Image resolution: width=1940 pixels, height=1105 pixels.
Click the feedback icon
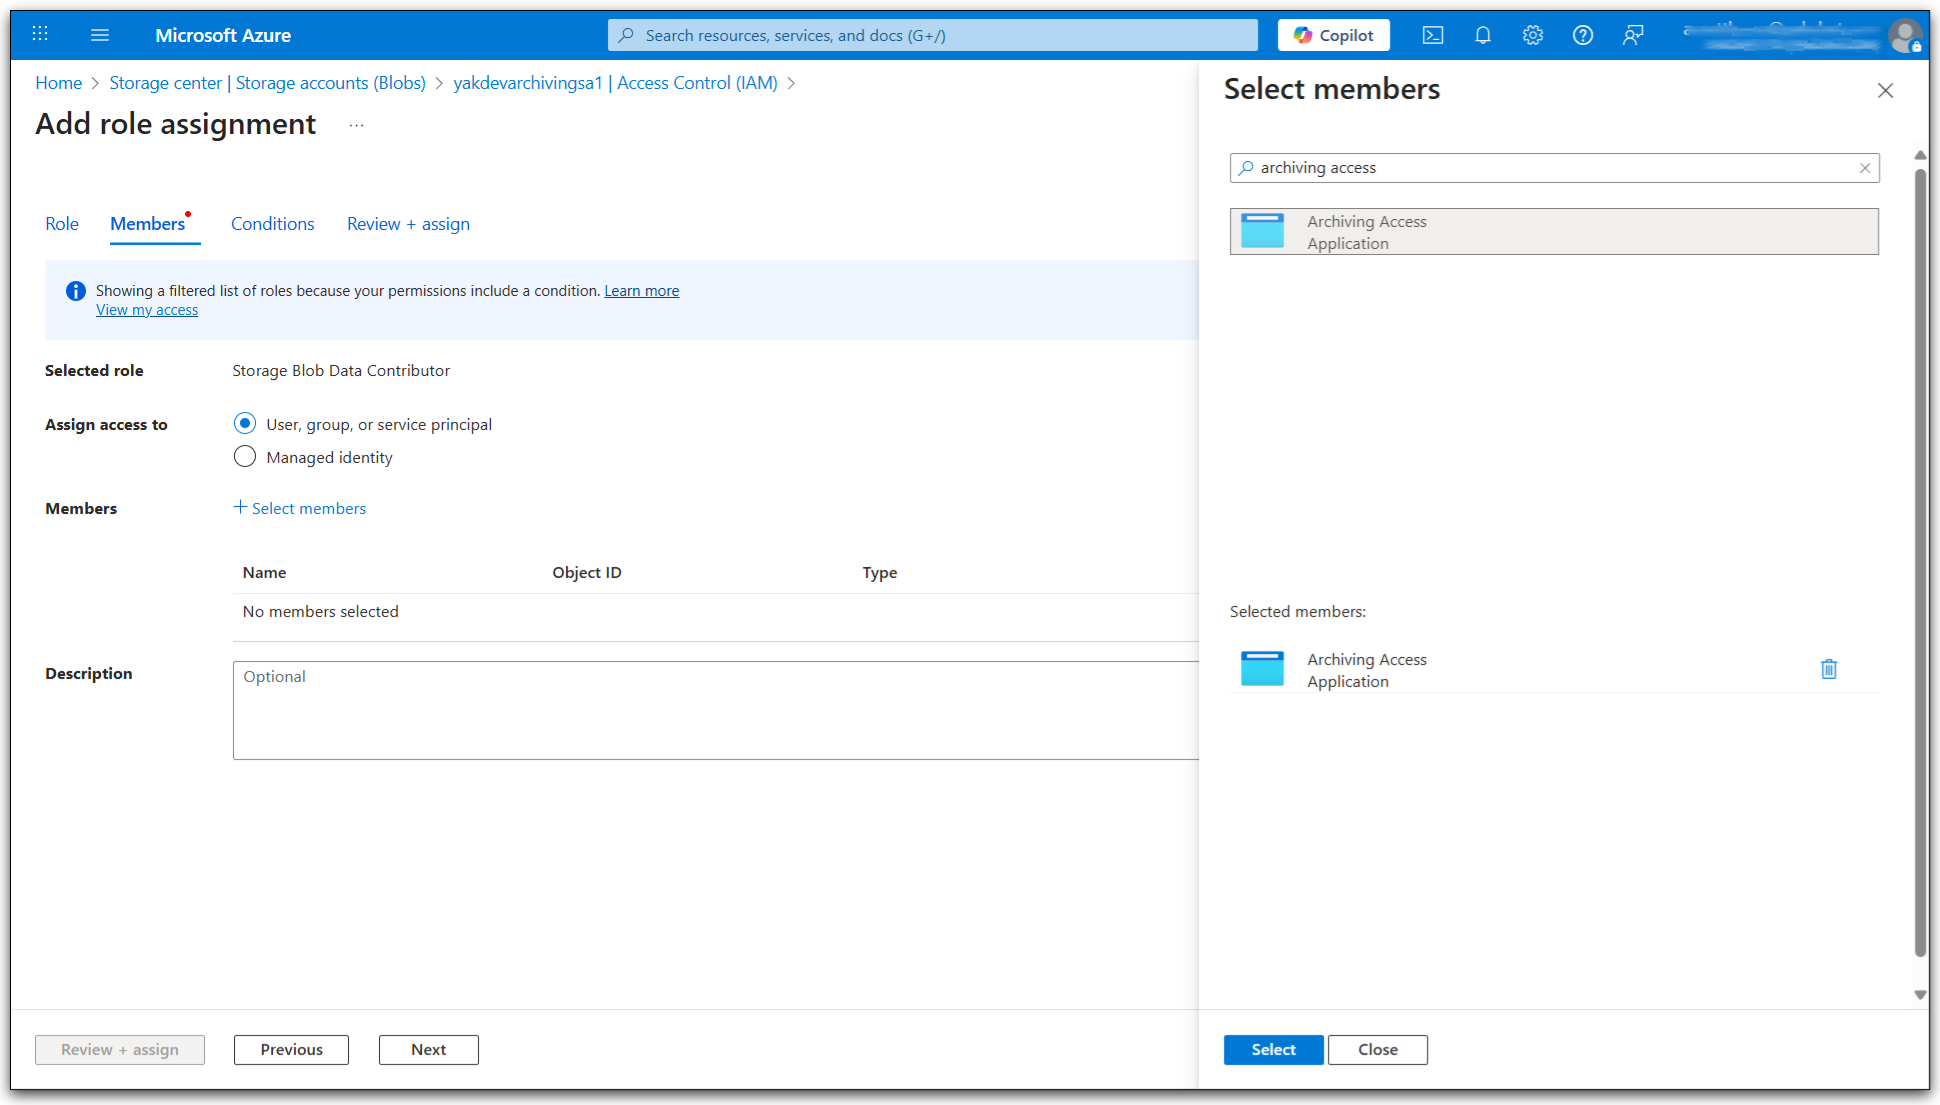coord(1632,35)
